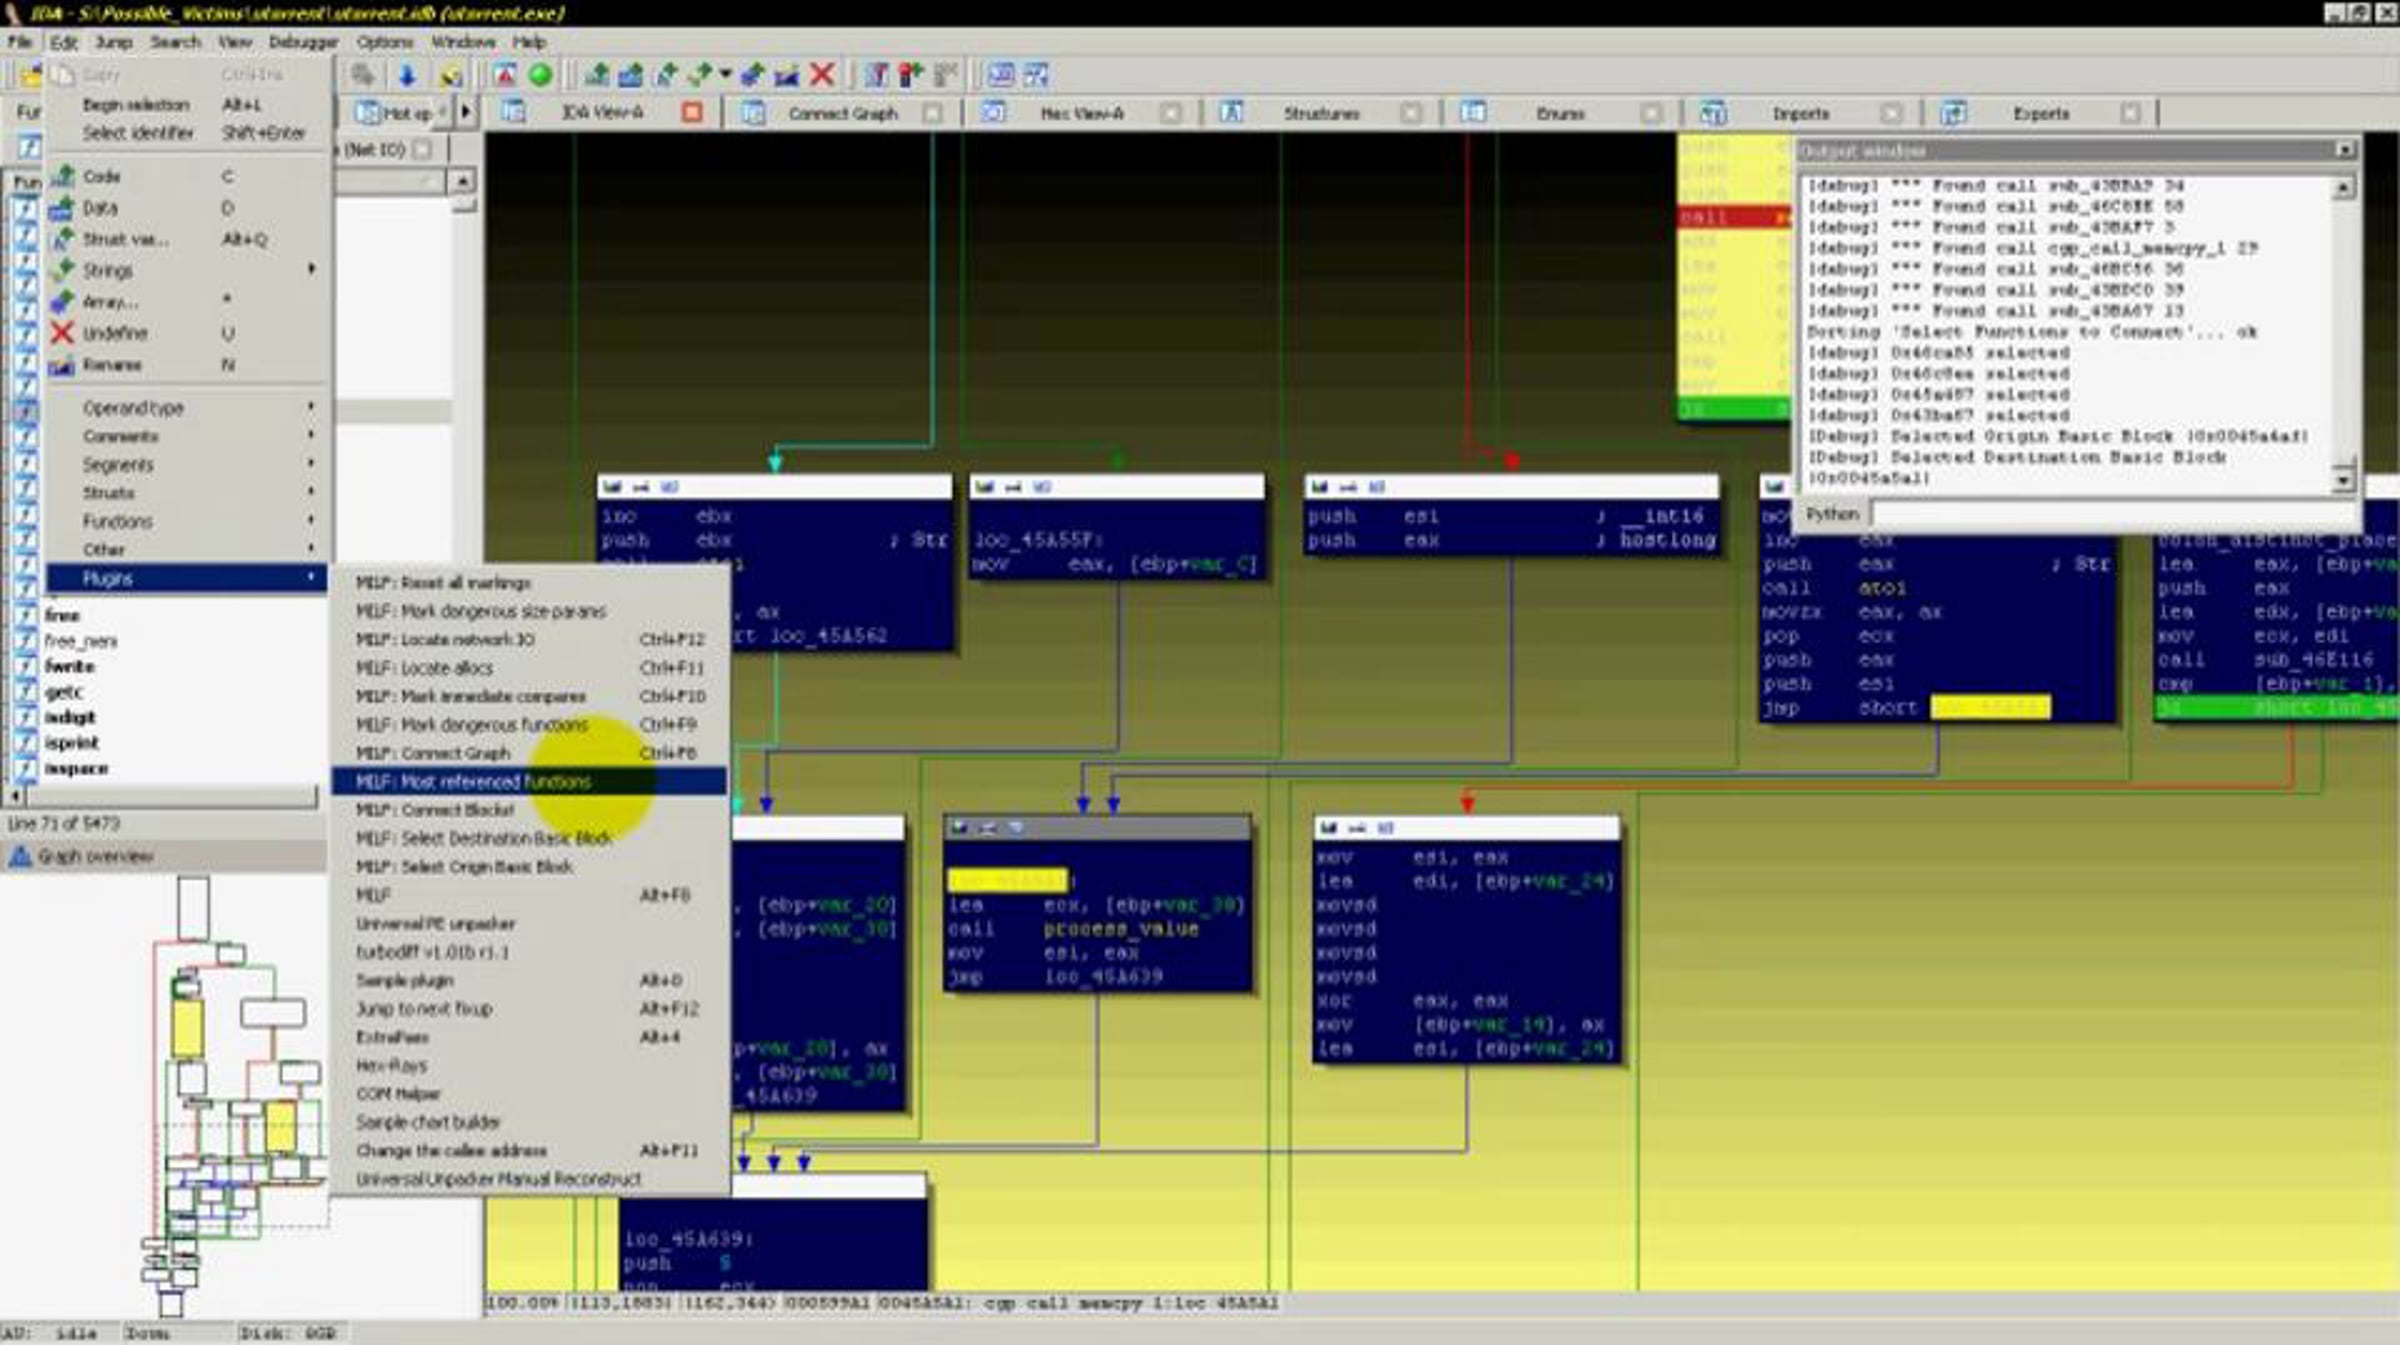This screenshot has height=1345, width=2400.
Task: Click the red X delete toolbar icon
Action: pyautogui.click(x=822, y=75)
